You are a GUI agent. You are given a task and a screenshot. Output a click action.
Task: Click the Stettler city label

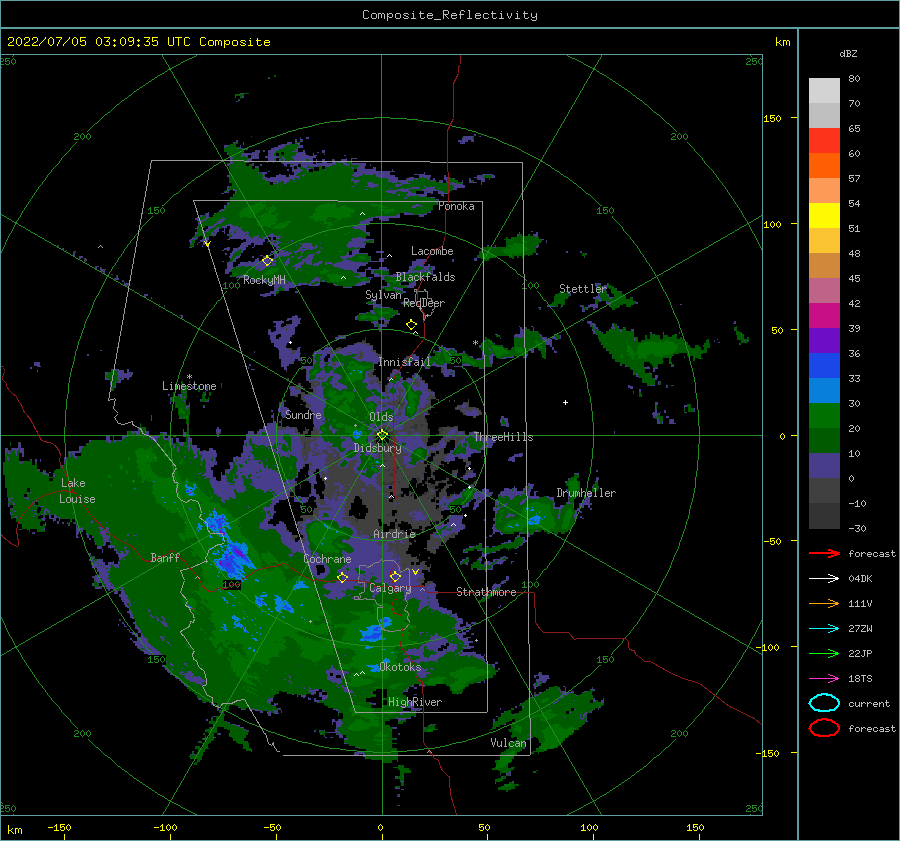(x=583, y=289)
